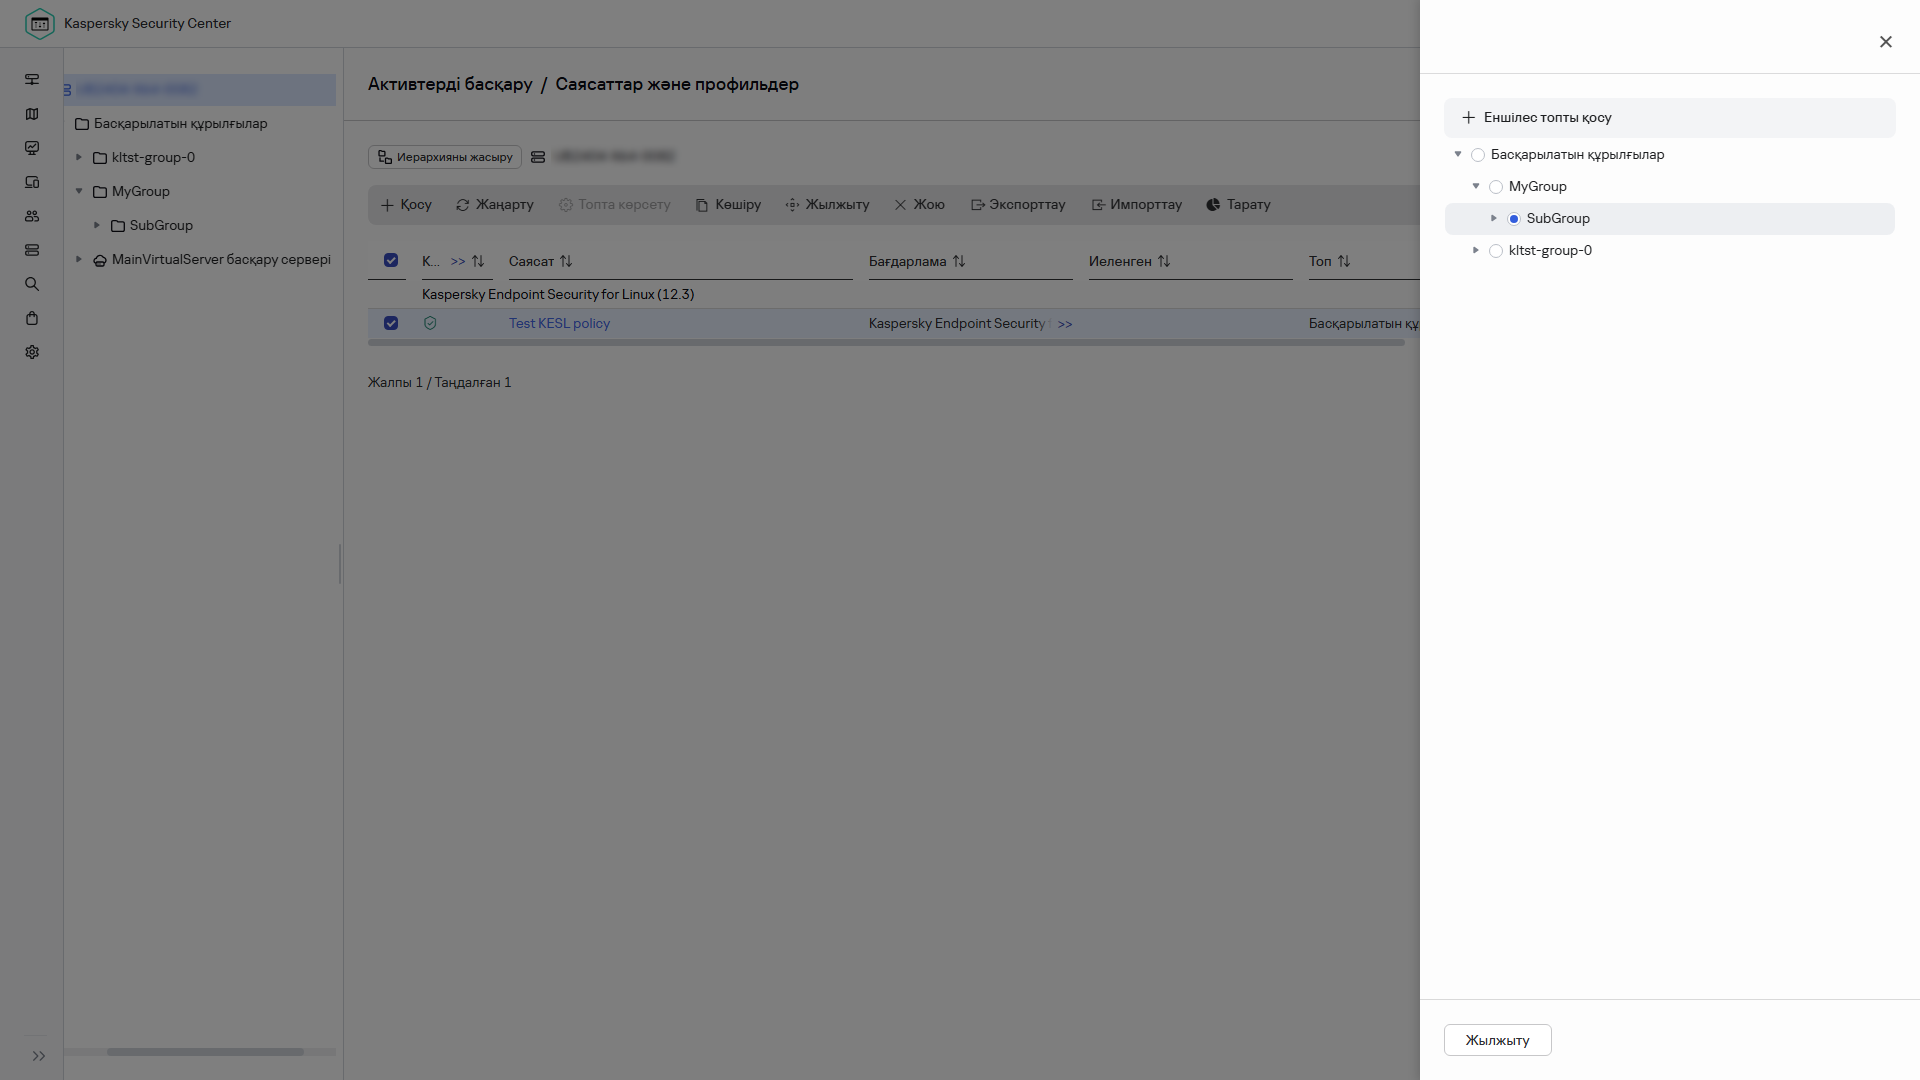Click Жылжыту button at panel bottom
The image size is (1920, 1080).
[1497, 1040]
